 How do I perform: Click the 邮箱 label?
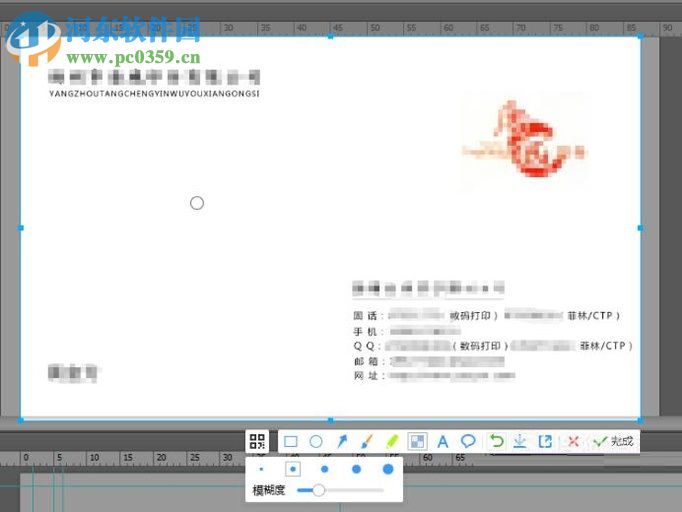click(366, 361)
